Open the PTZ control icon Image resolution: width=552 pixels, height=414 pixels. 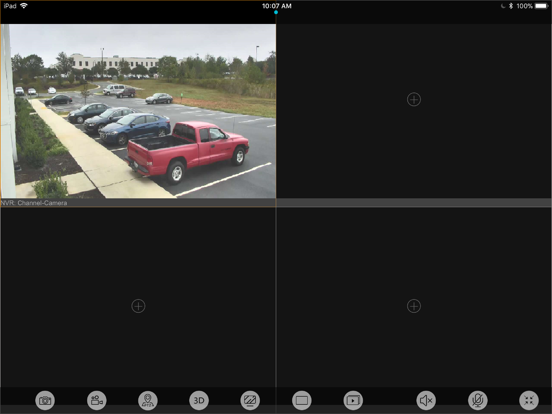(148, 400)
